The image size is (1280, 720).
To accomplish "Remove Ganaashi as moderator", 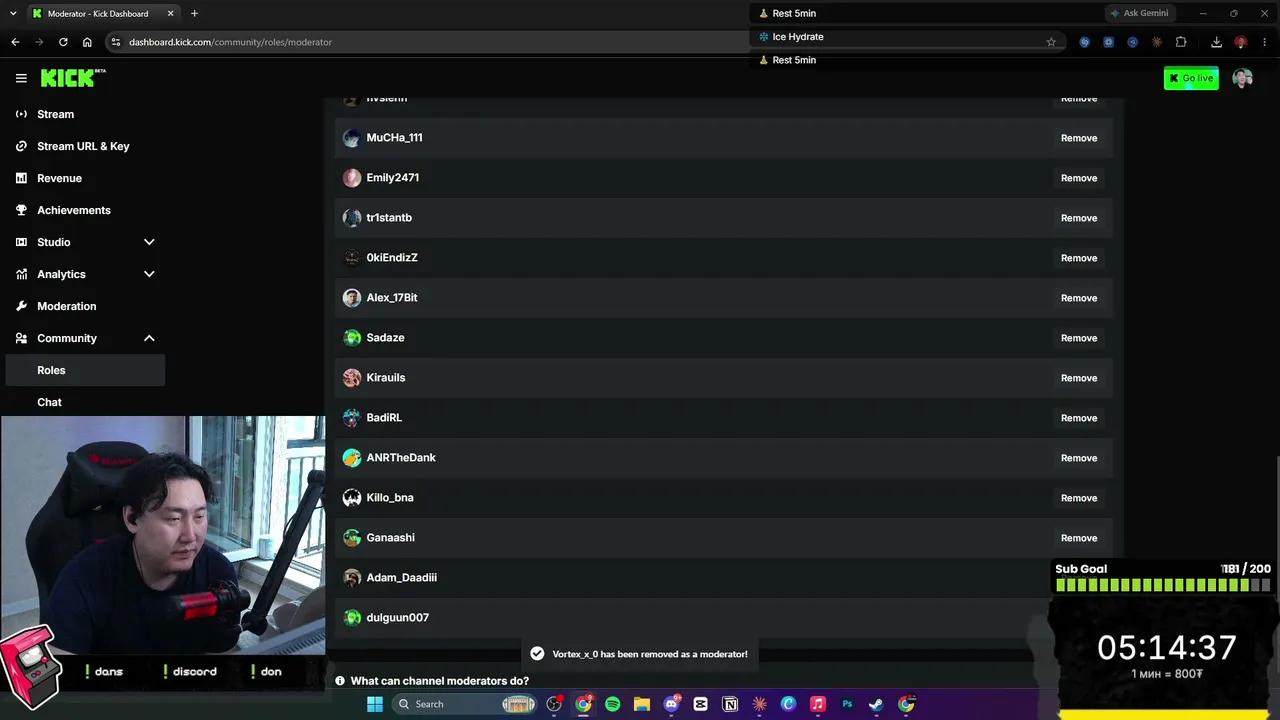I will click(x=1079, y=538).
